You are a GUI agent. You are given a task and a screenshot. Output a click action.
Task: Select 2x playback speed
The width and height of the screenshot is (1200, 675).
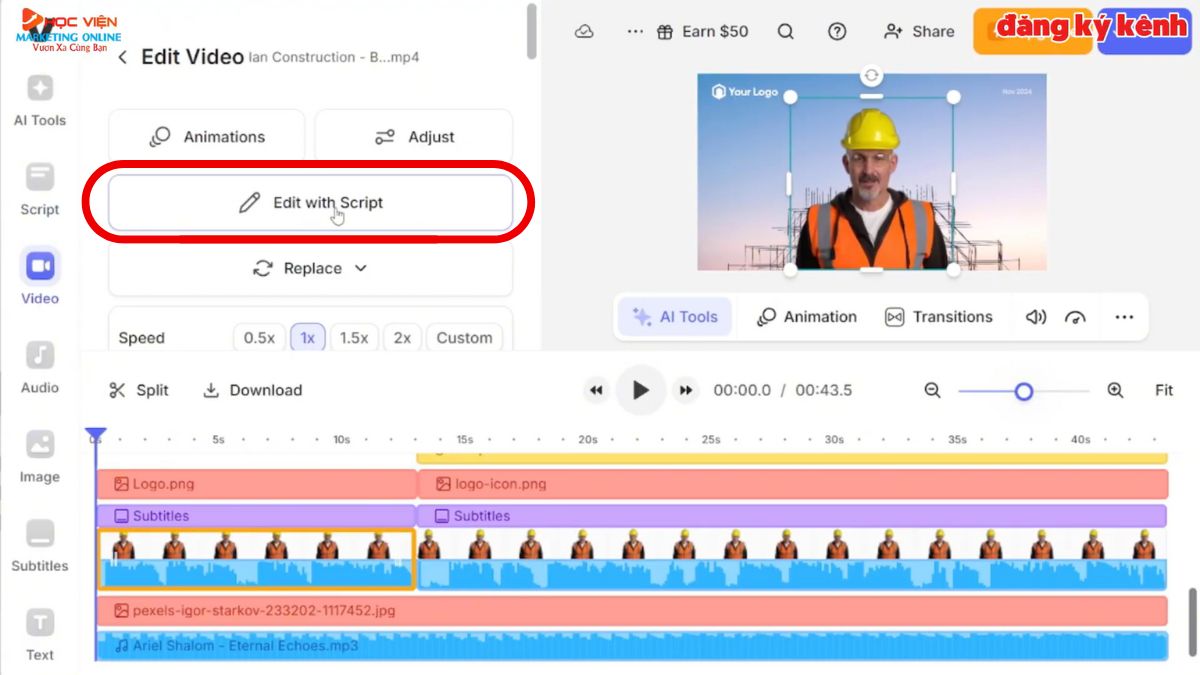click(402, 337)
